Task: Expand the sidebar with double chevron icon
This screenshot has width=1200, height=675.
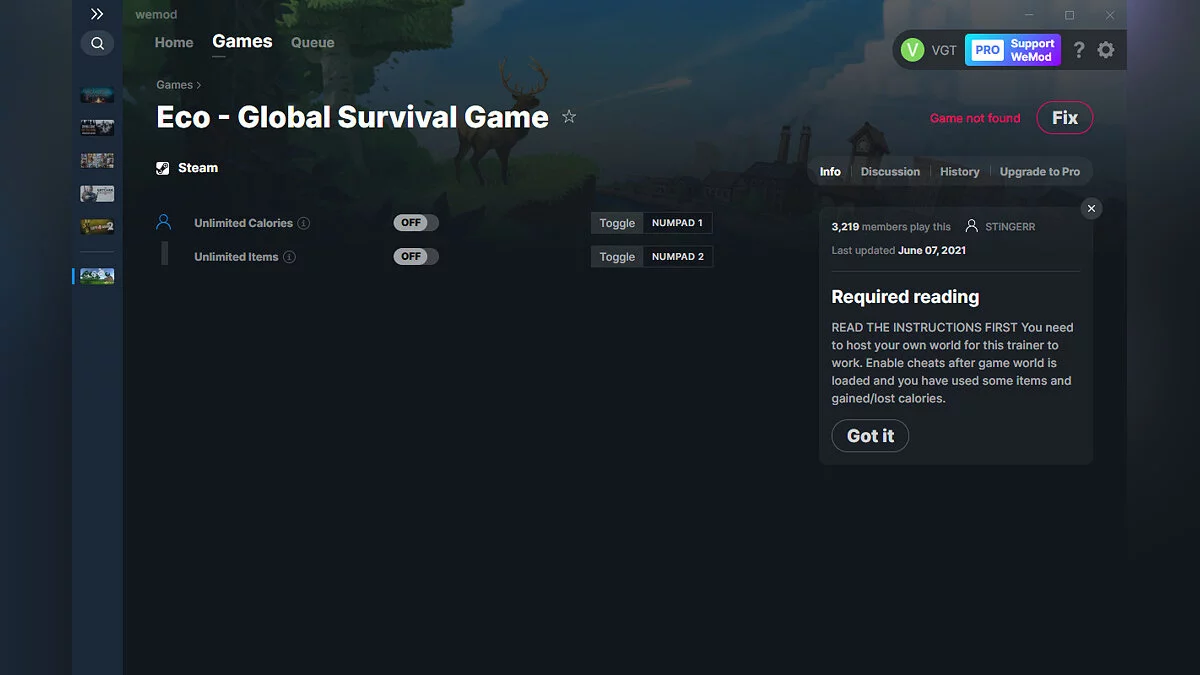Action: point(97,14)
